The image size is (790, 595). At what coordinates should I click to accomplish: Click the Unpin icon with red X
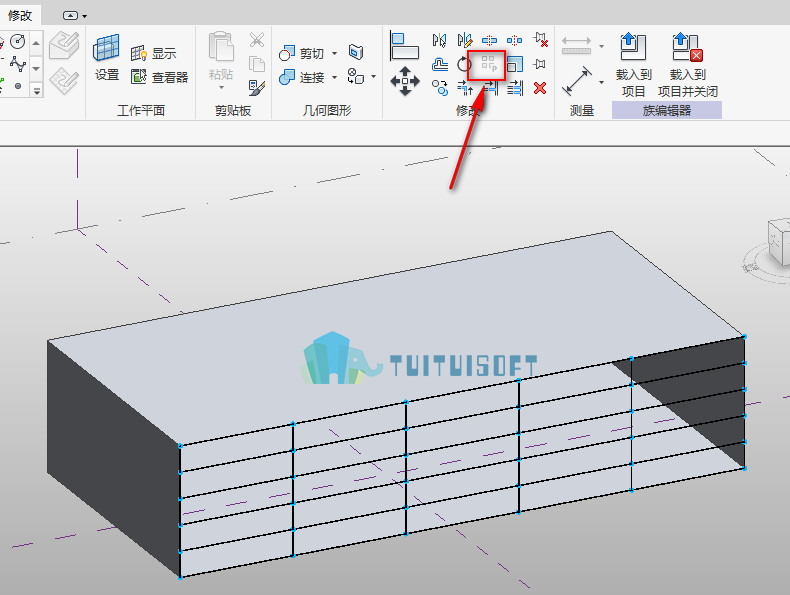tap(540, 40)
